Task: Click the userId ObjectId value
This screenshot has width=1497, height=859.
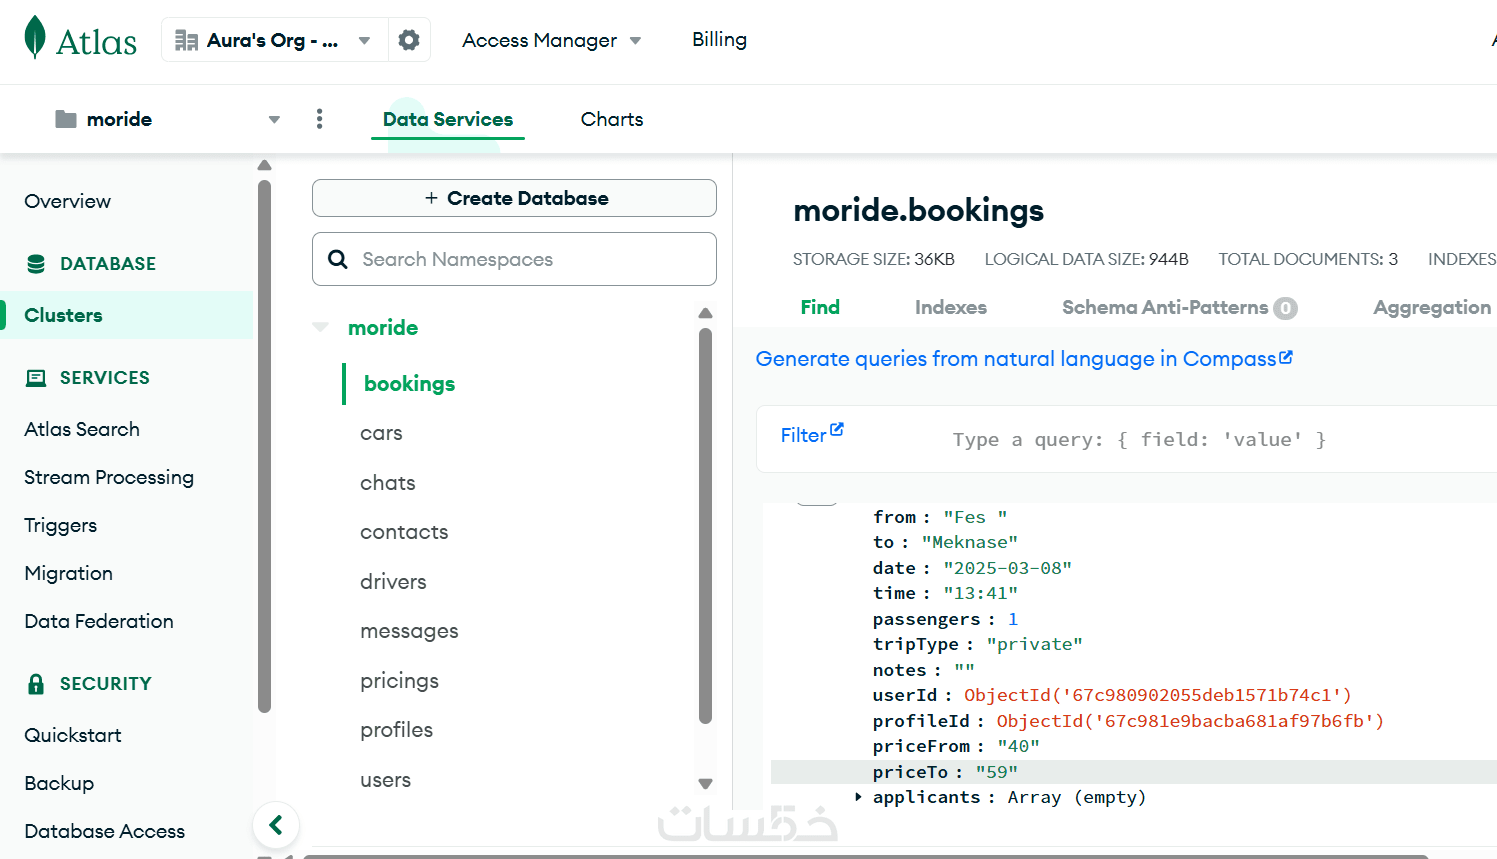Action: (1158, 695)
